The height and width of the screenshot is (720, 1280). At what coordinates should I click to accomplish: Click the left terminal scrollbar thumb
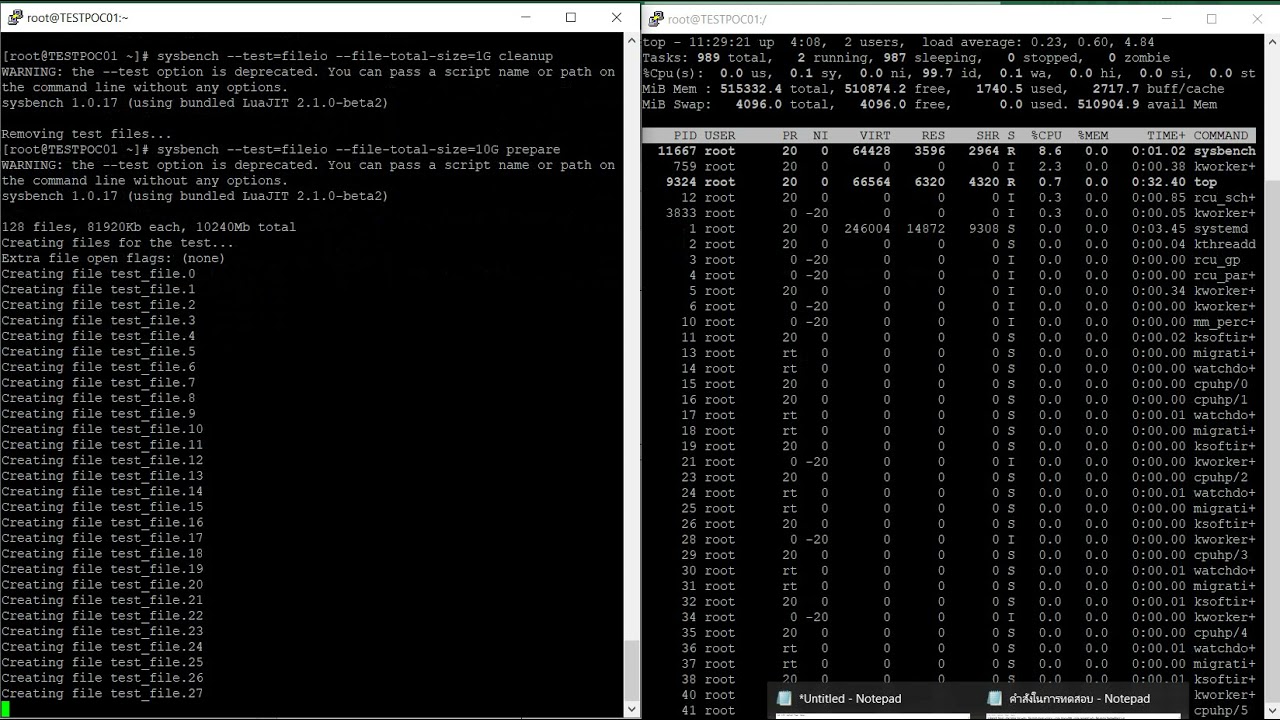631,670
